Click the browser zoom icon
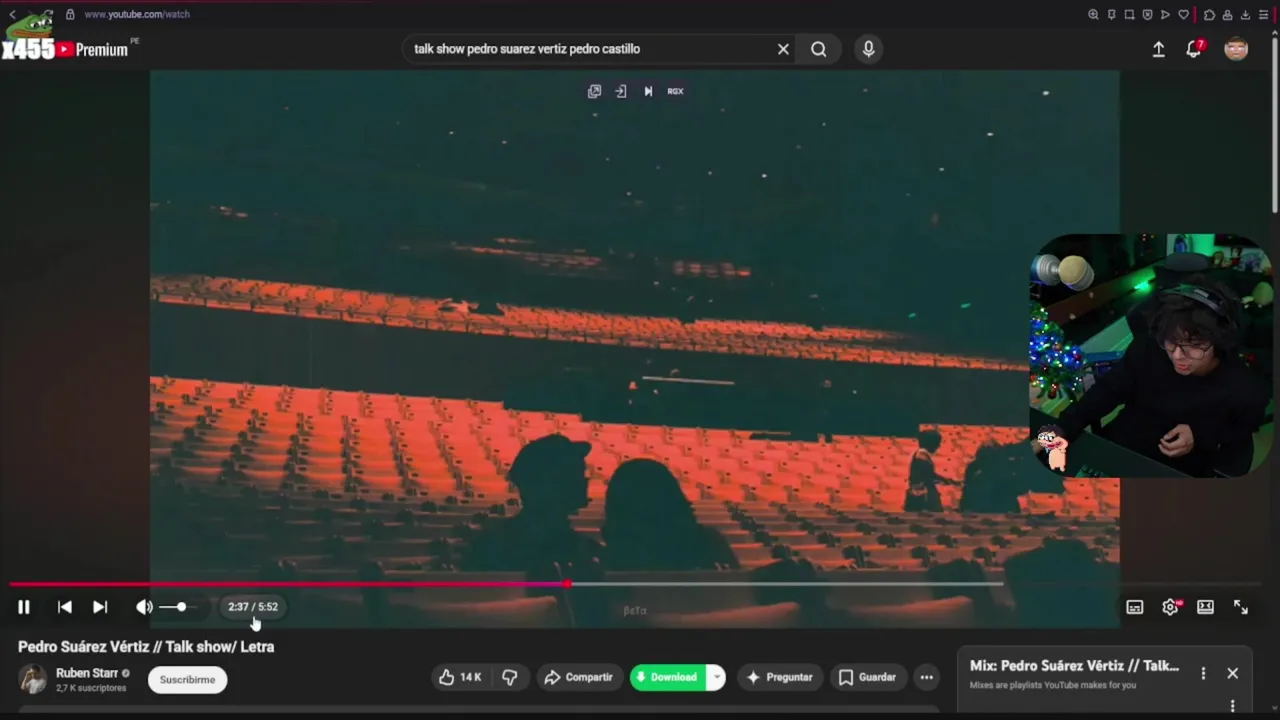 tap(1093, 14)
